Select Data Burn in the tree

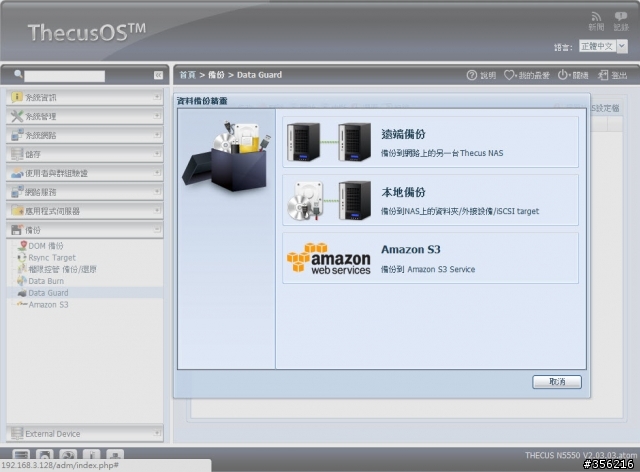point(46,281)
